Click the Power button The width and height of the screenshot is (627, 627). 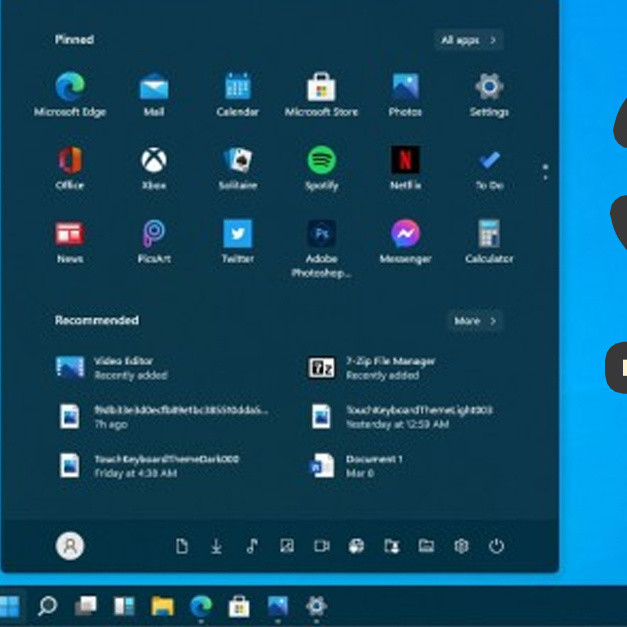tap(496, 546)
